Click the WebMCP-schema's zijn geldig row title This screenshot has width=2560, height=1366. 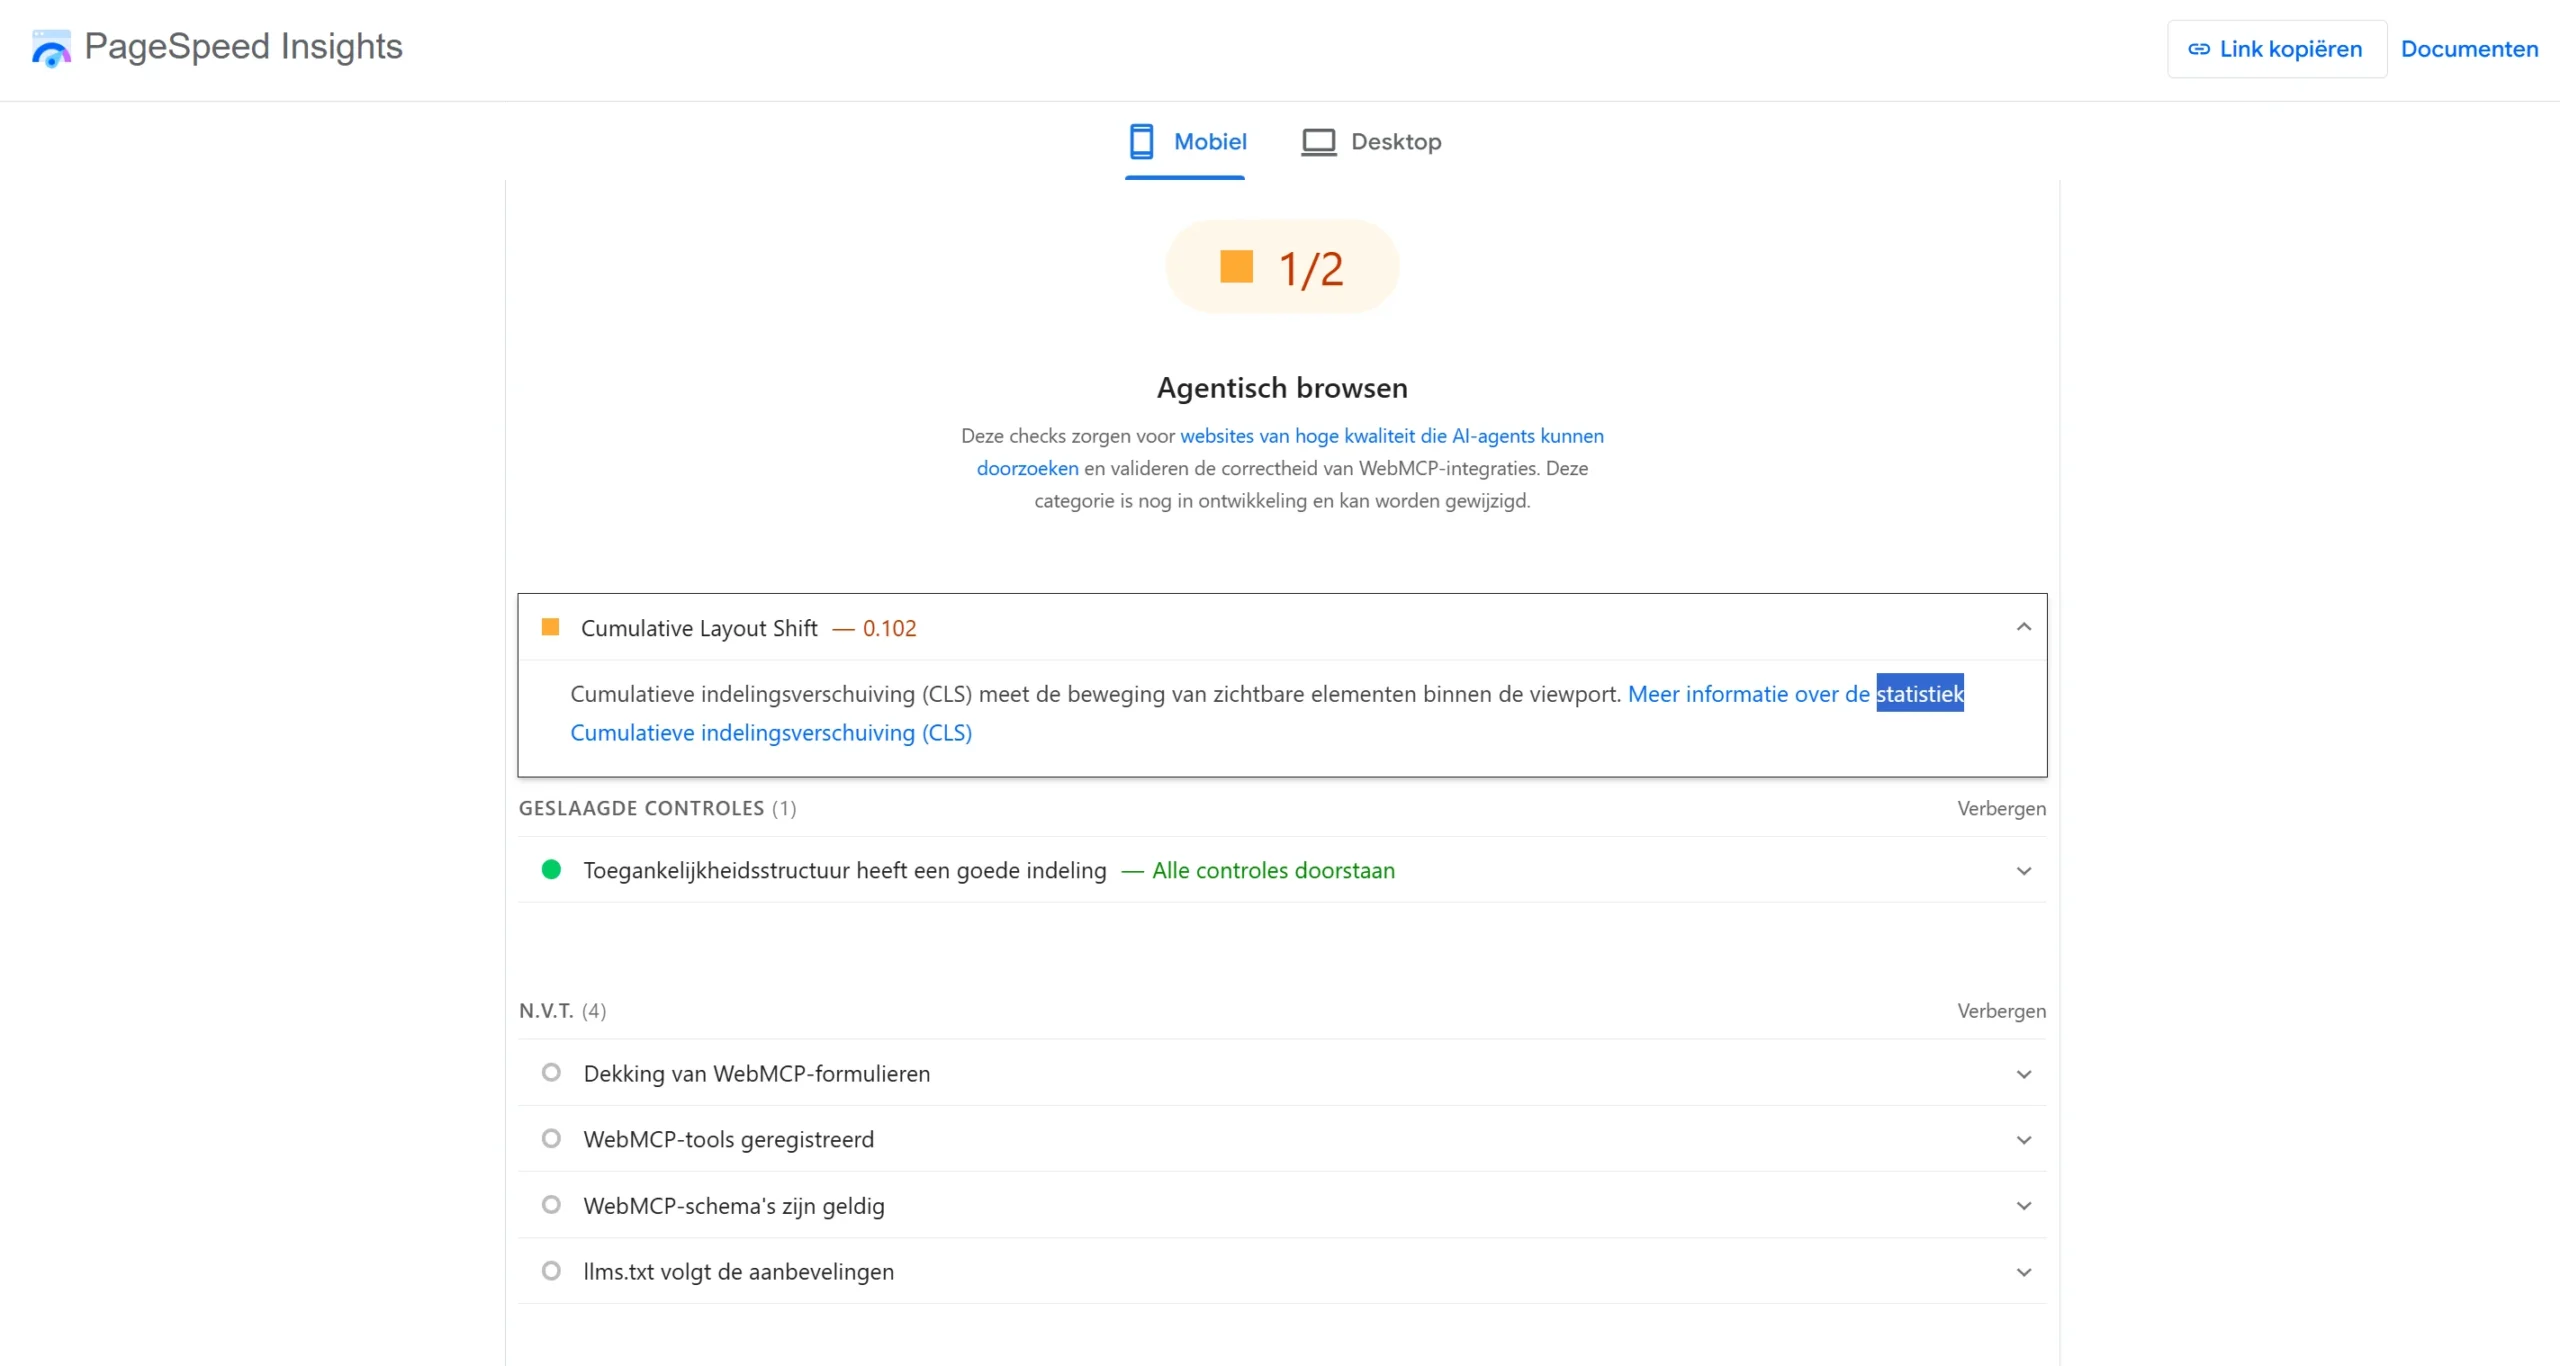(x=734, y=1206)
